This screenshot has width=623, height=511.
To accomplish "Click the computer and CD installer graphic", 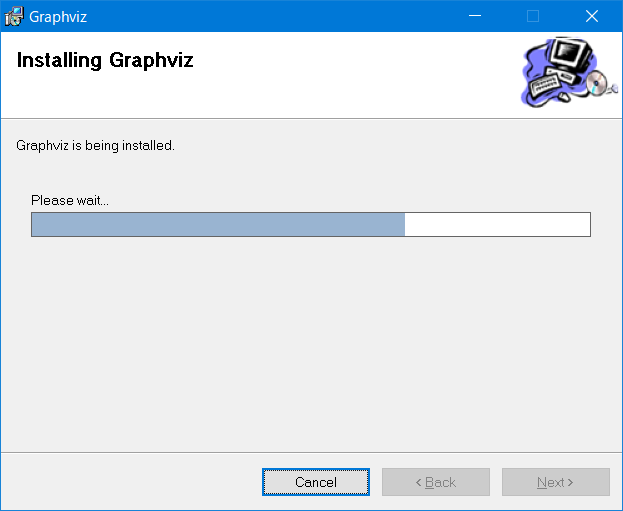I will [569, 72].
